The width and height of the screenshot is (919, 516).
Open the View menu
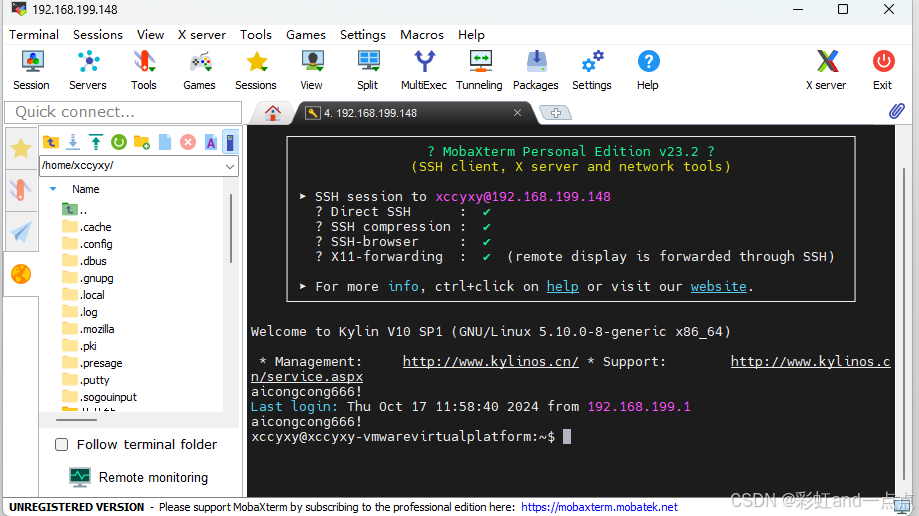tap(151, 35)
